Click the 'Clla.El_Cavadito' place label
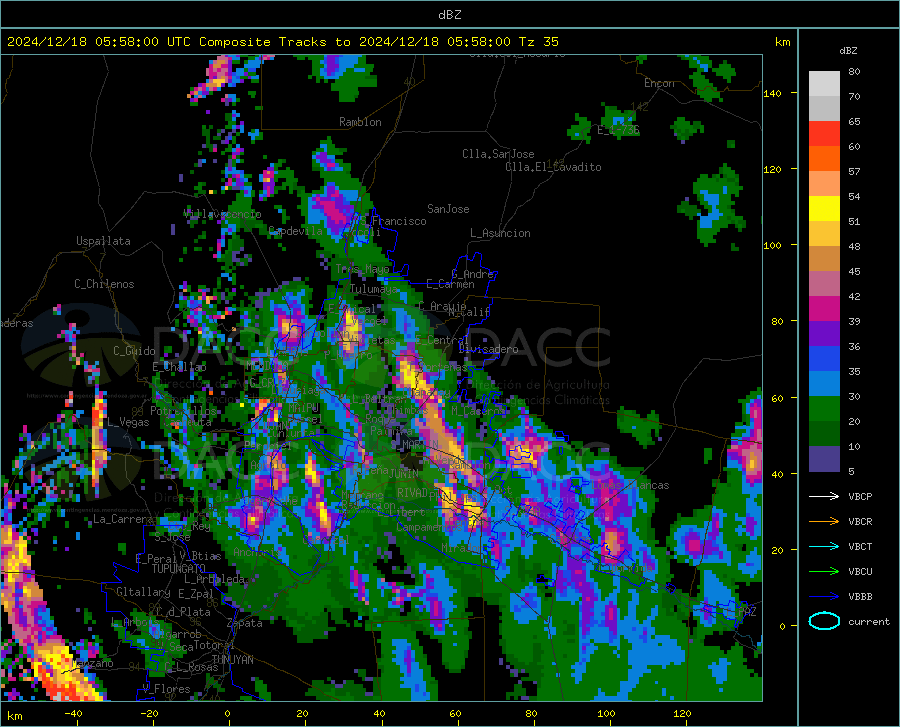The height and width of the screenshot is (727, 900). tap(553, 167)
